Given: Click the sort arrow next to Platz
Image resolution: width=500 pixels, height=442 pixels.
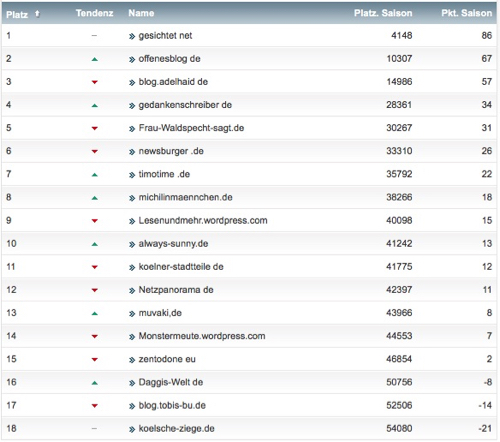Looking at the screenshot, I should (x=37, y=14).
